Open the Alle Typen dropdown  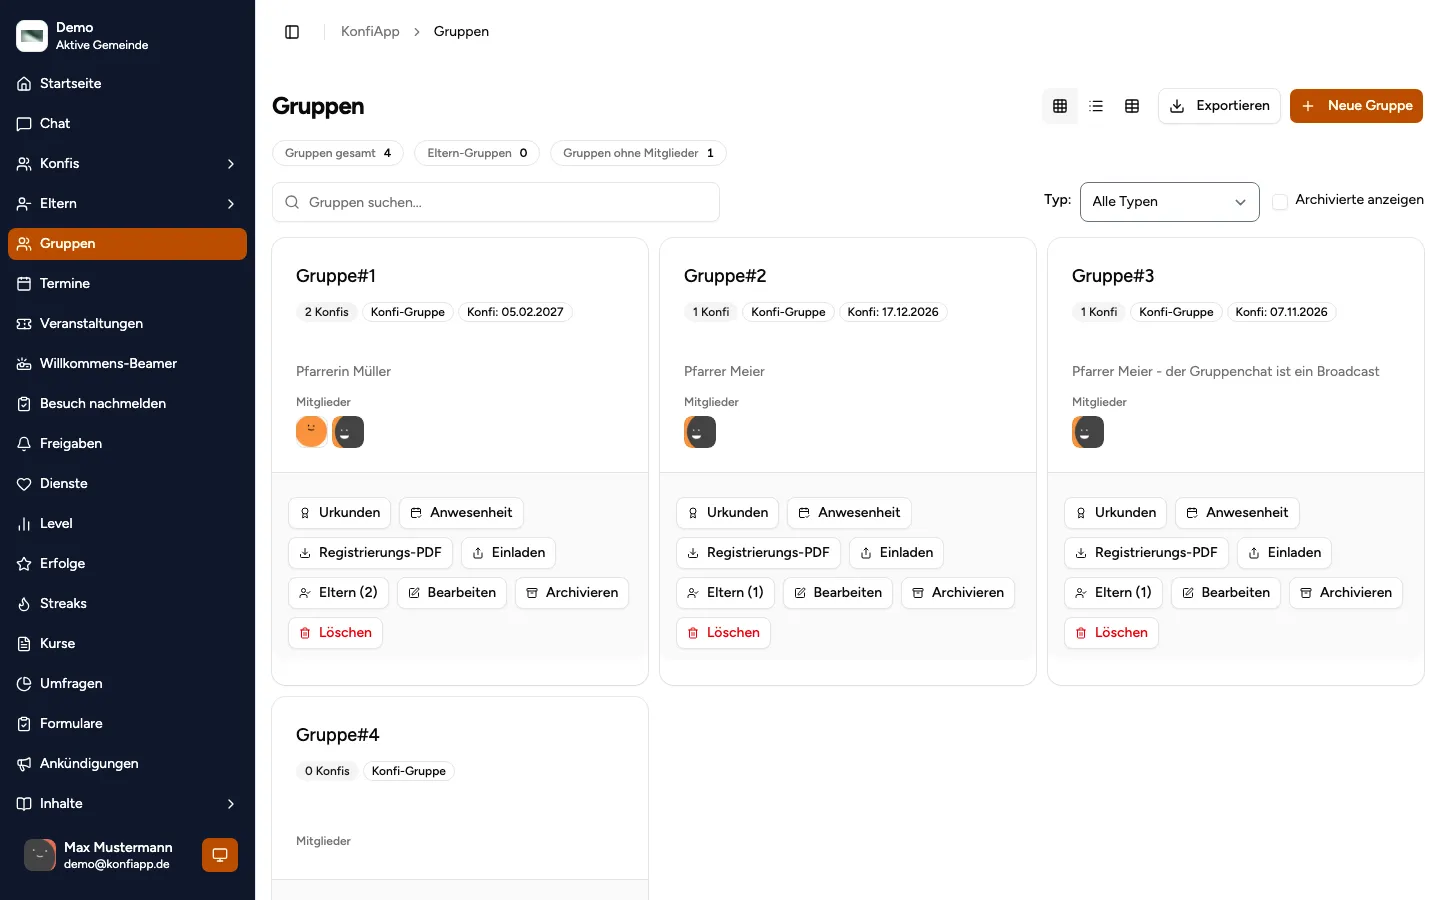pyautogui.click(x=1169, y=202)
